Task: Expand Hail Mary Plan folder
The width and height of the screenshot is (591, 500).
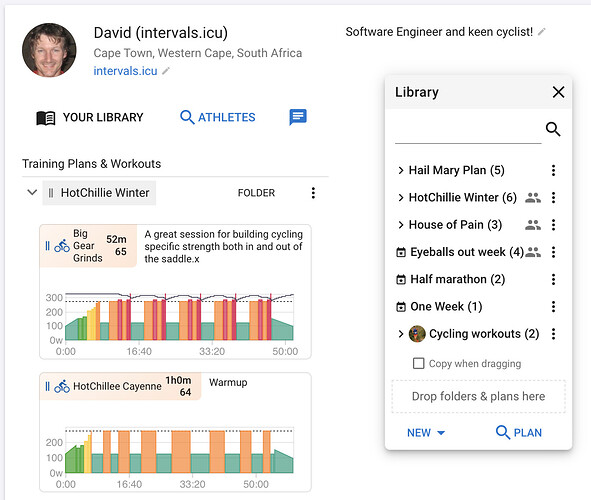Action: 401,170
